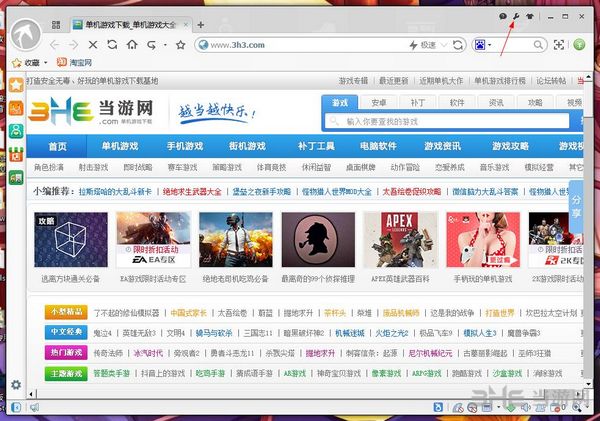600x421 pixels.
Task: Open sidebar favorites star panel
Action: click(x=16, y=85)
